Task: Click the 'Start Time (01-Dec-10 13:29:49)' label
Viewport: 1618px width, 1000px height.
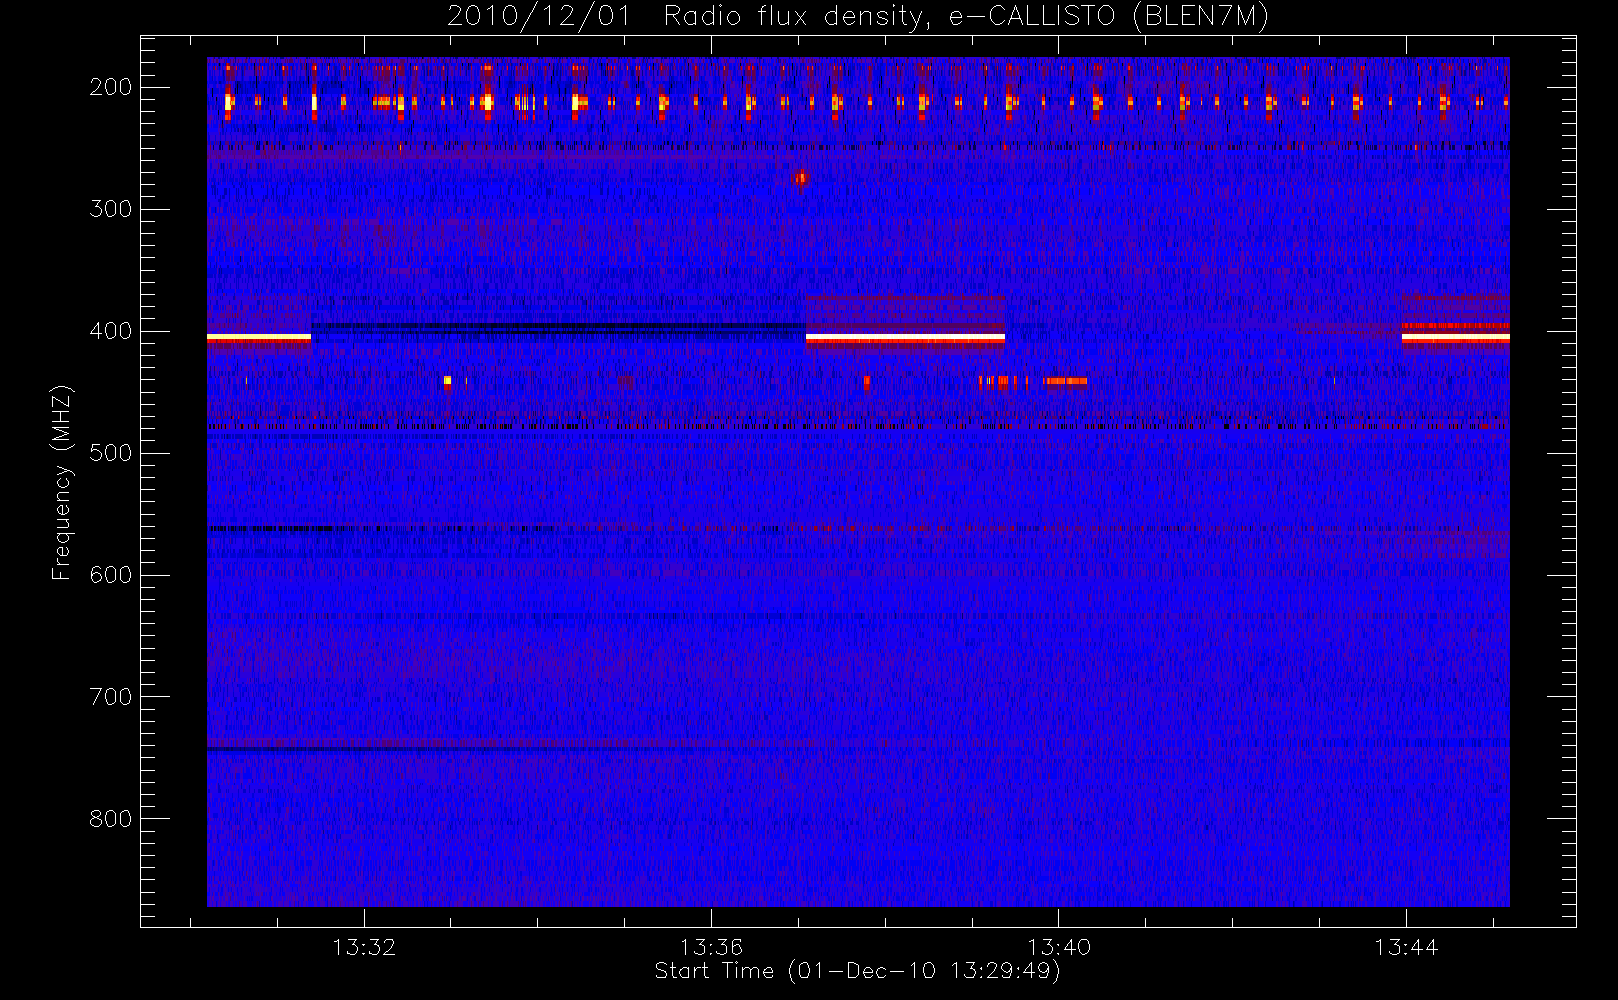Action: [x=857, y=971]
